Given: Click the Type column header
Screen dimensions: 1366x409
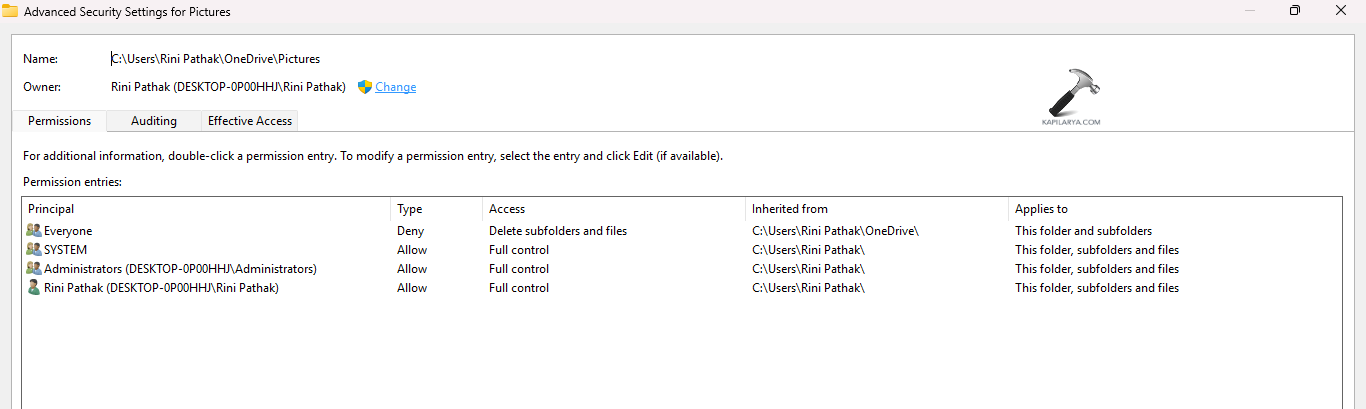Looking at the screenshot, I should click(410, 209).
